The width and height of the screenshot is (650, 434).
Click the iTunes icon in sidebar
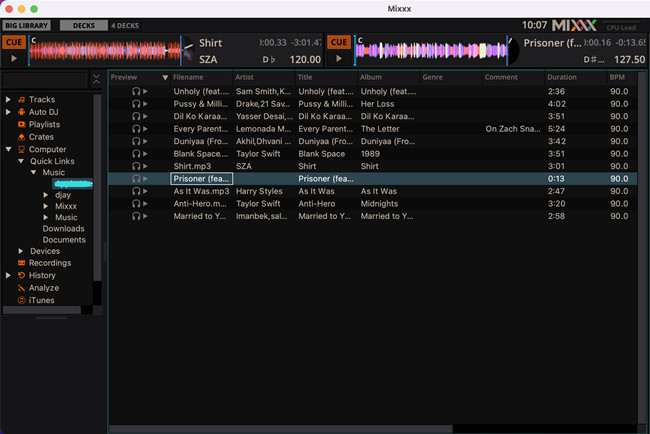pyautogui.click(x=22, y=300)
